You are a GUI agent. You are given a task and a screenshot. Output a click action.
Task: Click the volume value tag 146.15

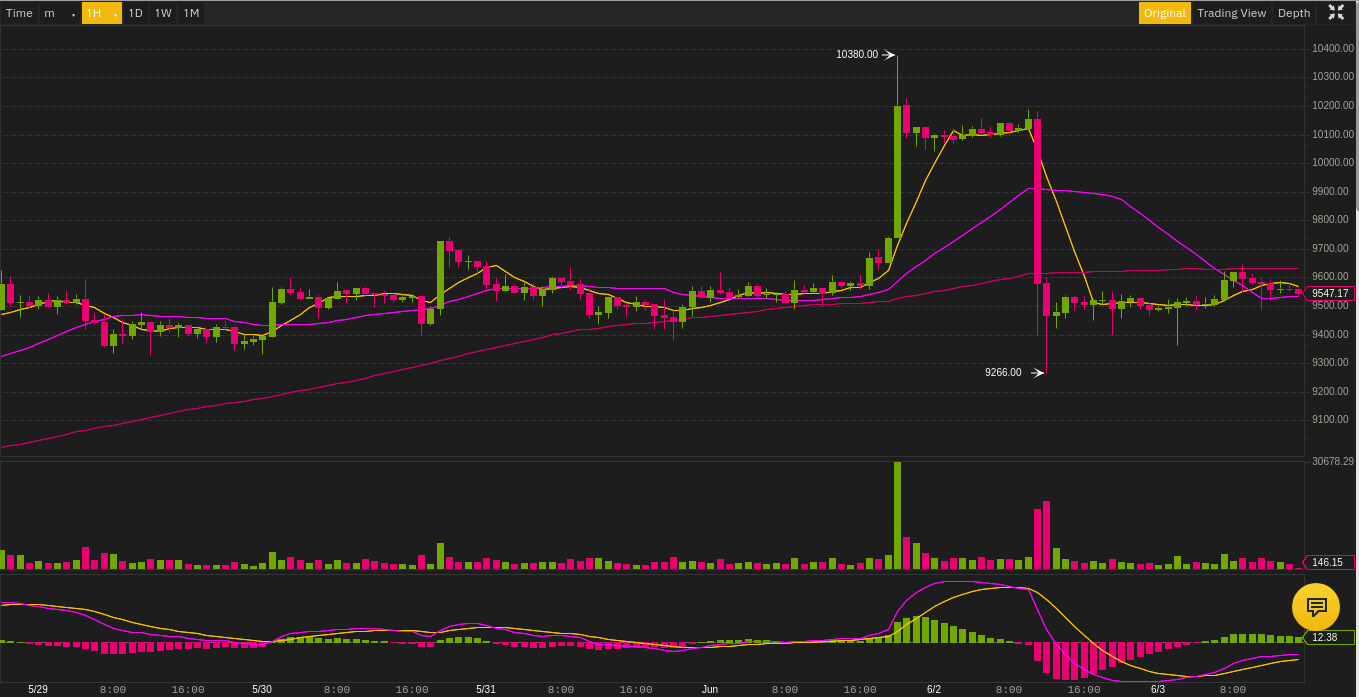click(x=1330, y=562)
